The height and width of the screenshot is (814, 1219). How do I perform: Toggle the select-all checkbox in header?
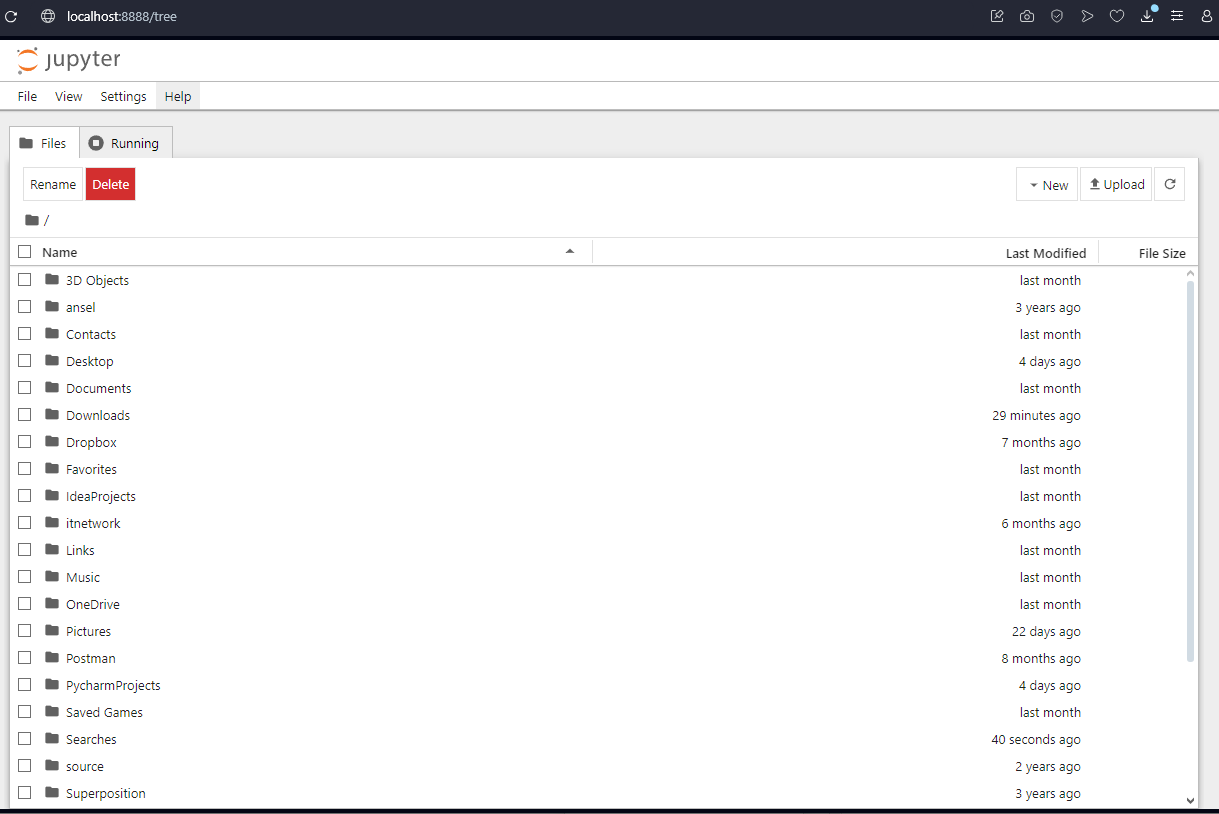[24, 252]
